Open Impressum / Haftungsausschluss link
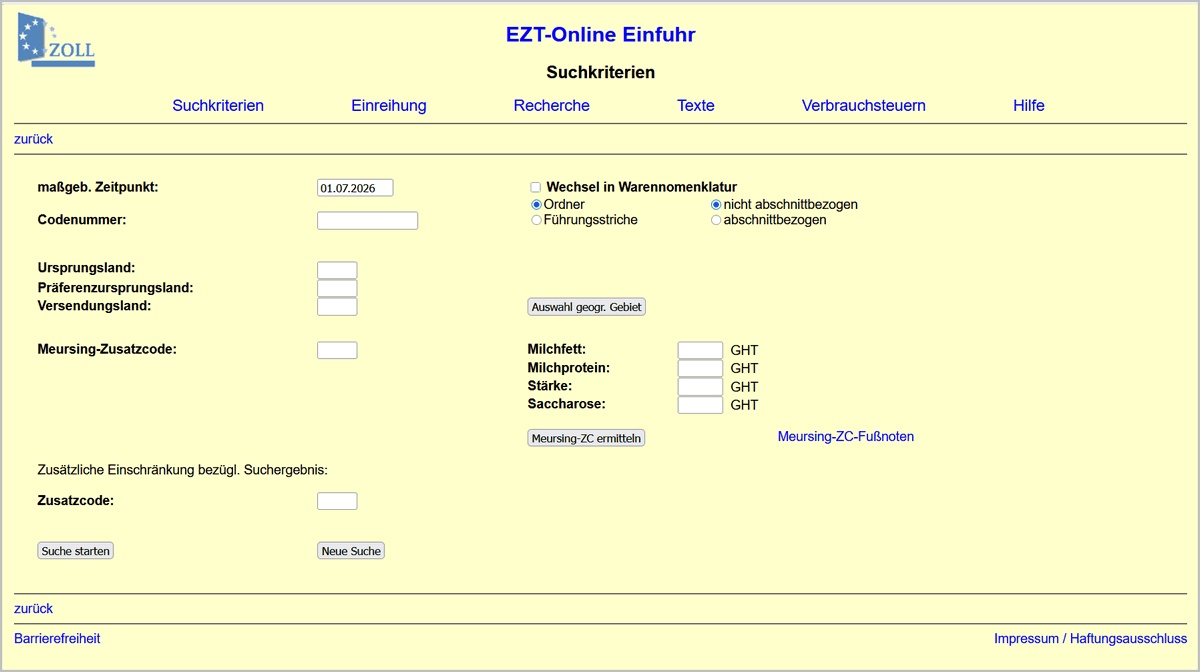Image resolution: width=1200 pixels, height=672 pixels. 1090,638
